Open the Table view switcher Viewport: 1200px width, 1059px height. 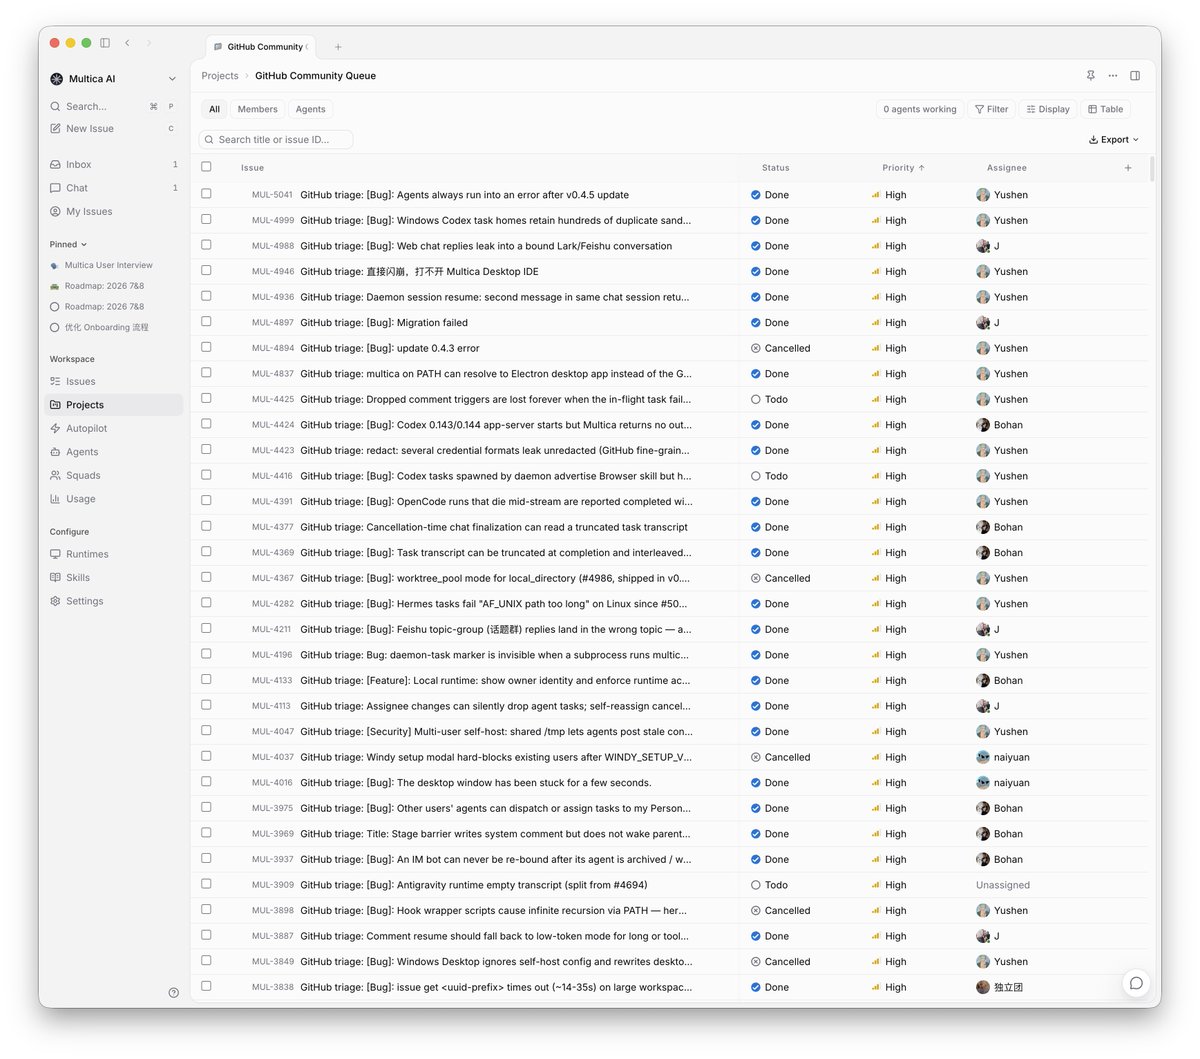tap(1105, 109)
